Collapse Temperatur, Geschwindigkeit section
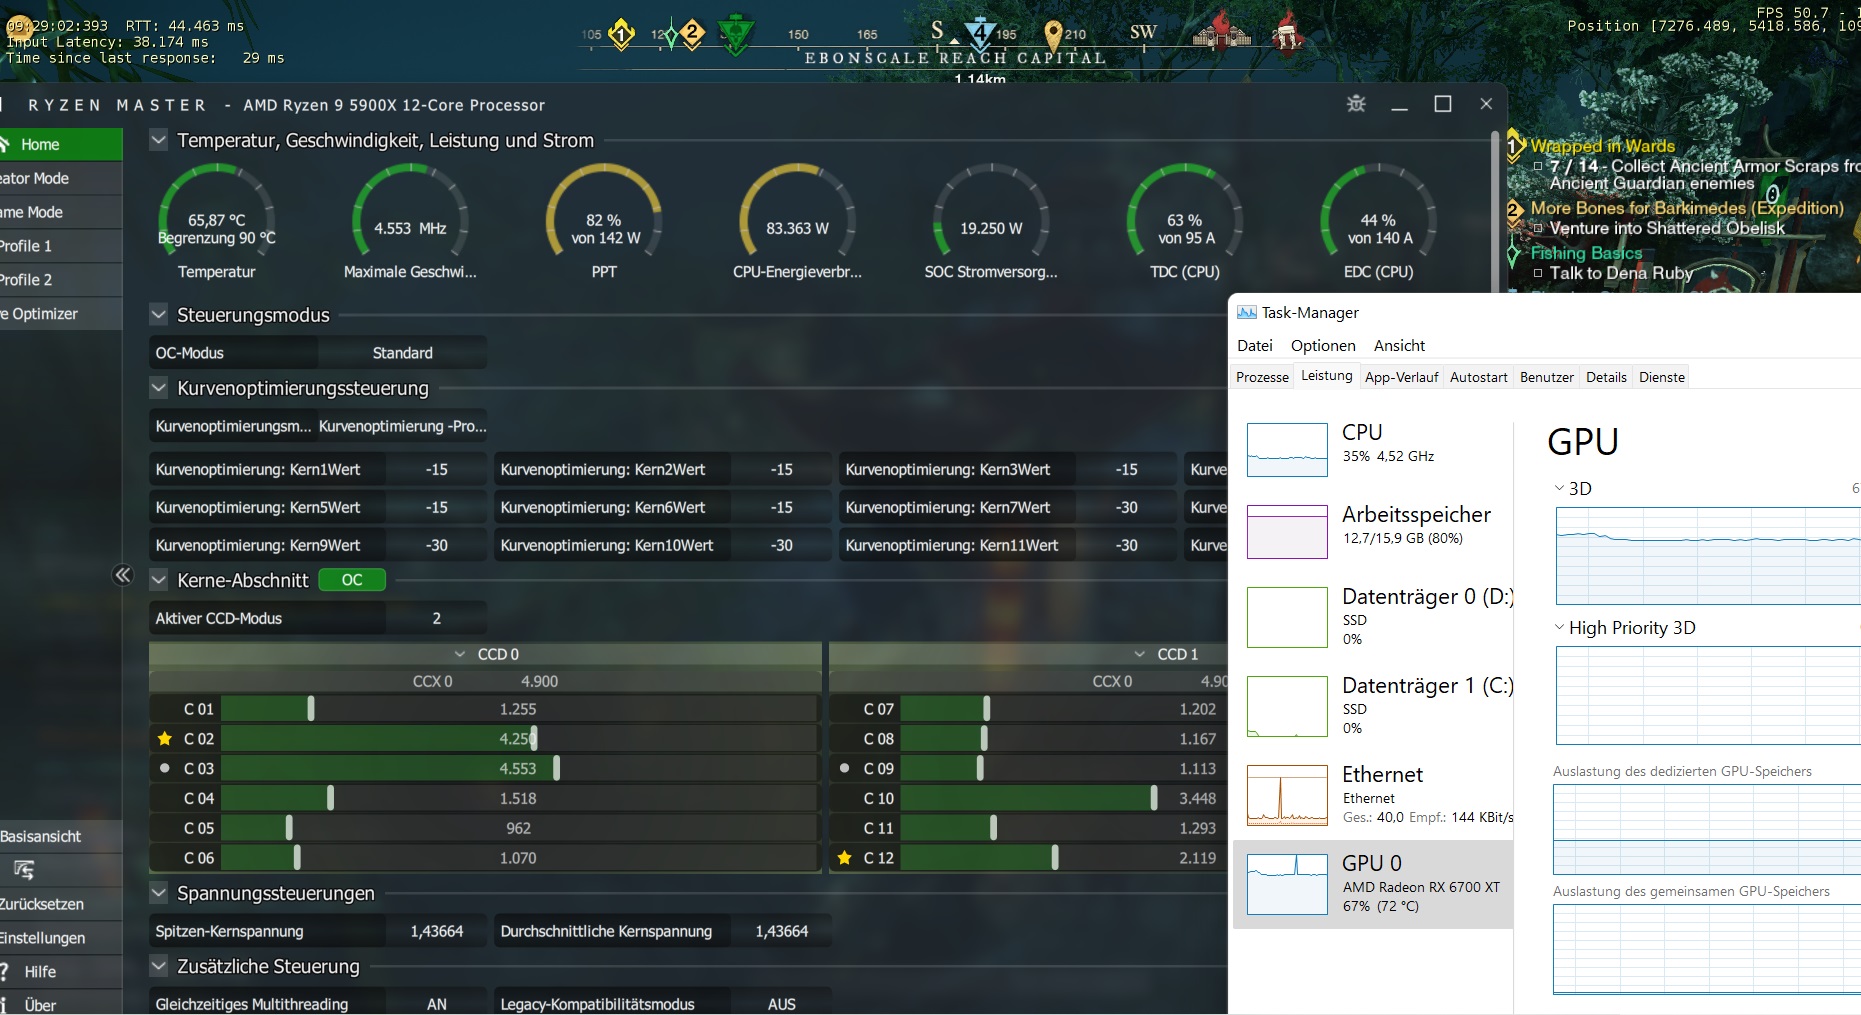 158,140
